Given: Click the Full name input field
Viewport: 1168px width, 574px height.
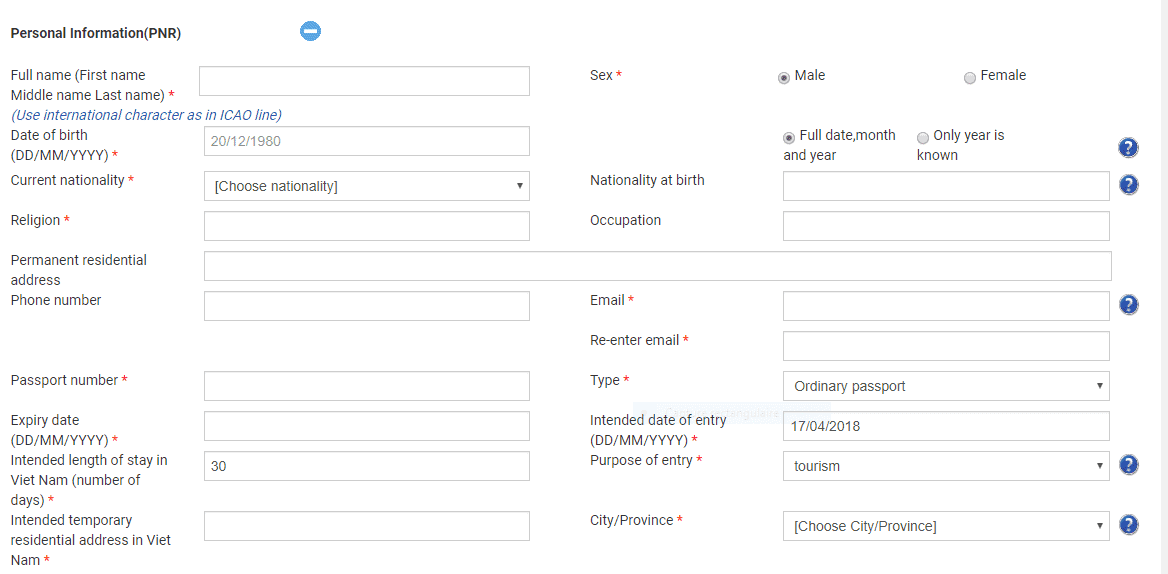Looking at the screenshot, I should coord(364,81).
